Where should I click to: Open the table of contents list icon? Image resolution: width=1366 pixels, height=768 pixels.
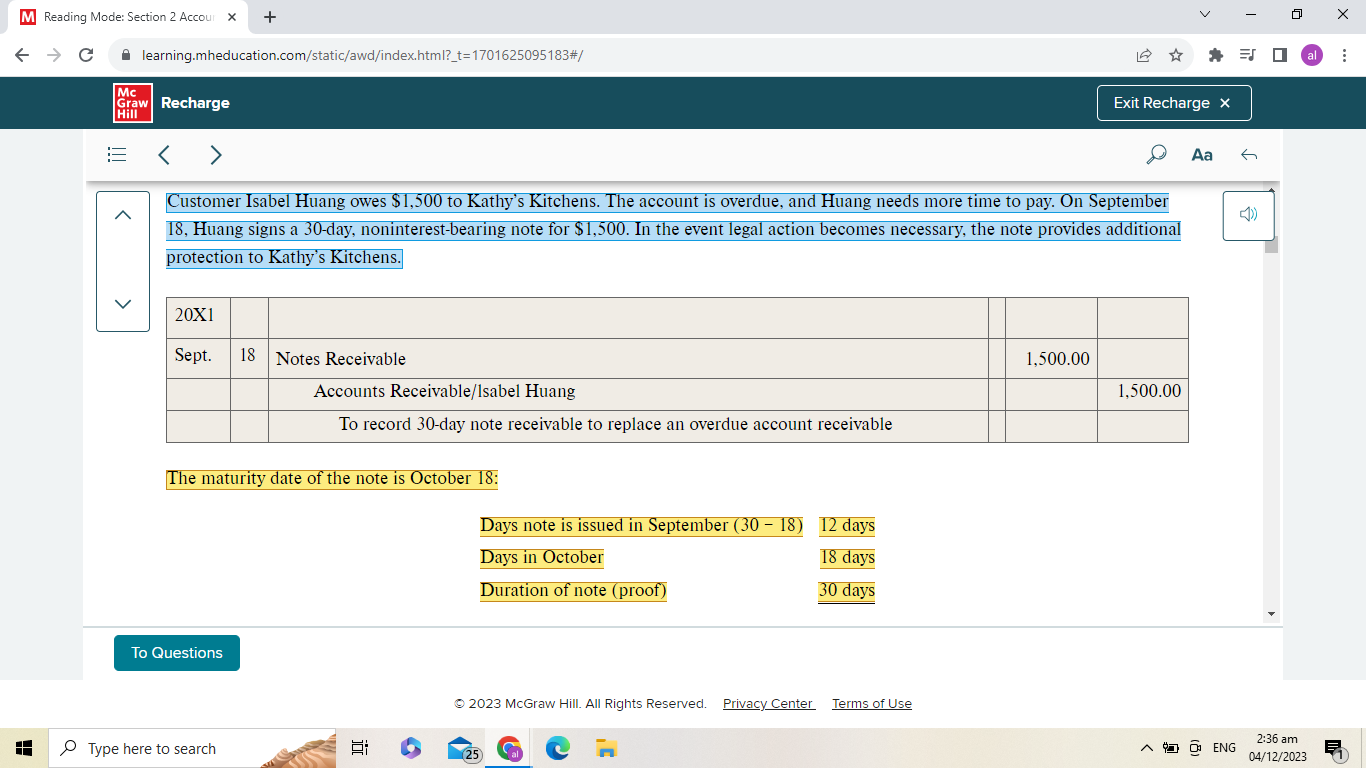coord(117,155)
